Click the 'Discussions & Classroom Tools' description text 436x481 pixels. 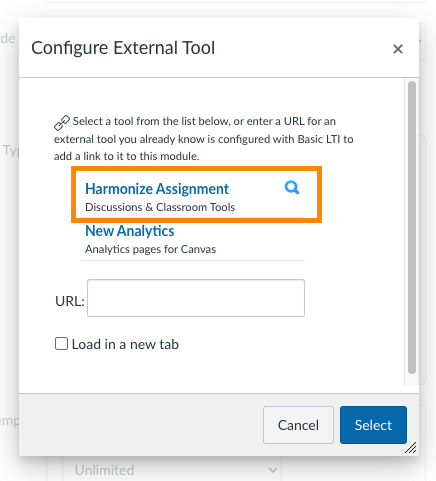click(160, 207)
